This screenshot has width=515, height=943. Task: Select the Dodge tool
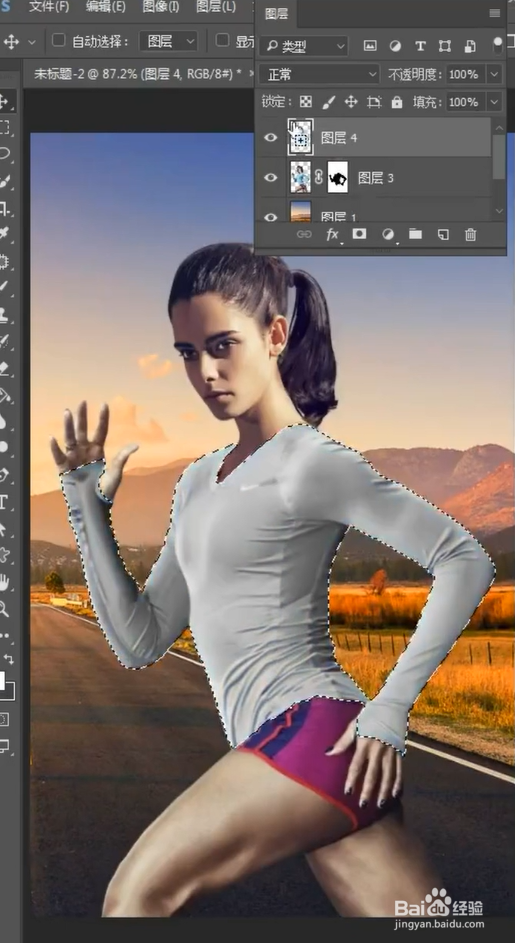tap(4, 447)
